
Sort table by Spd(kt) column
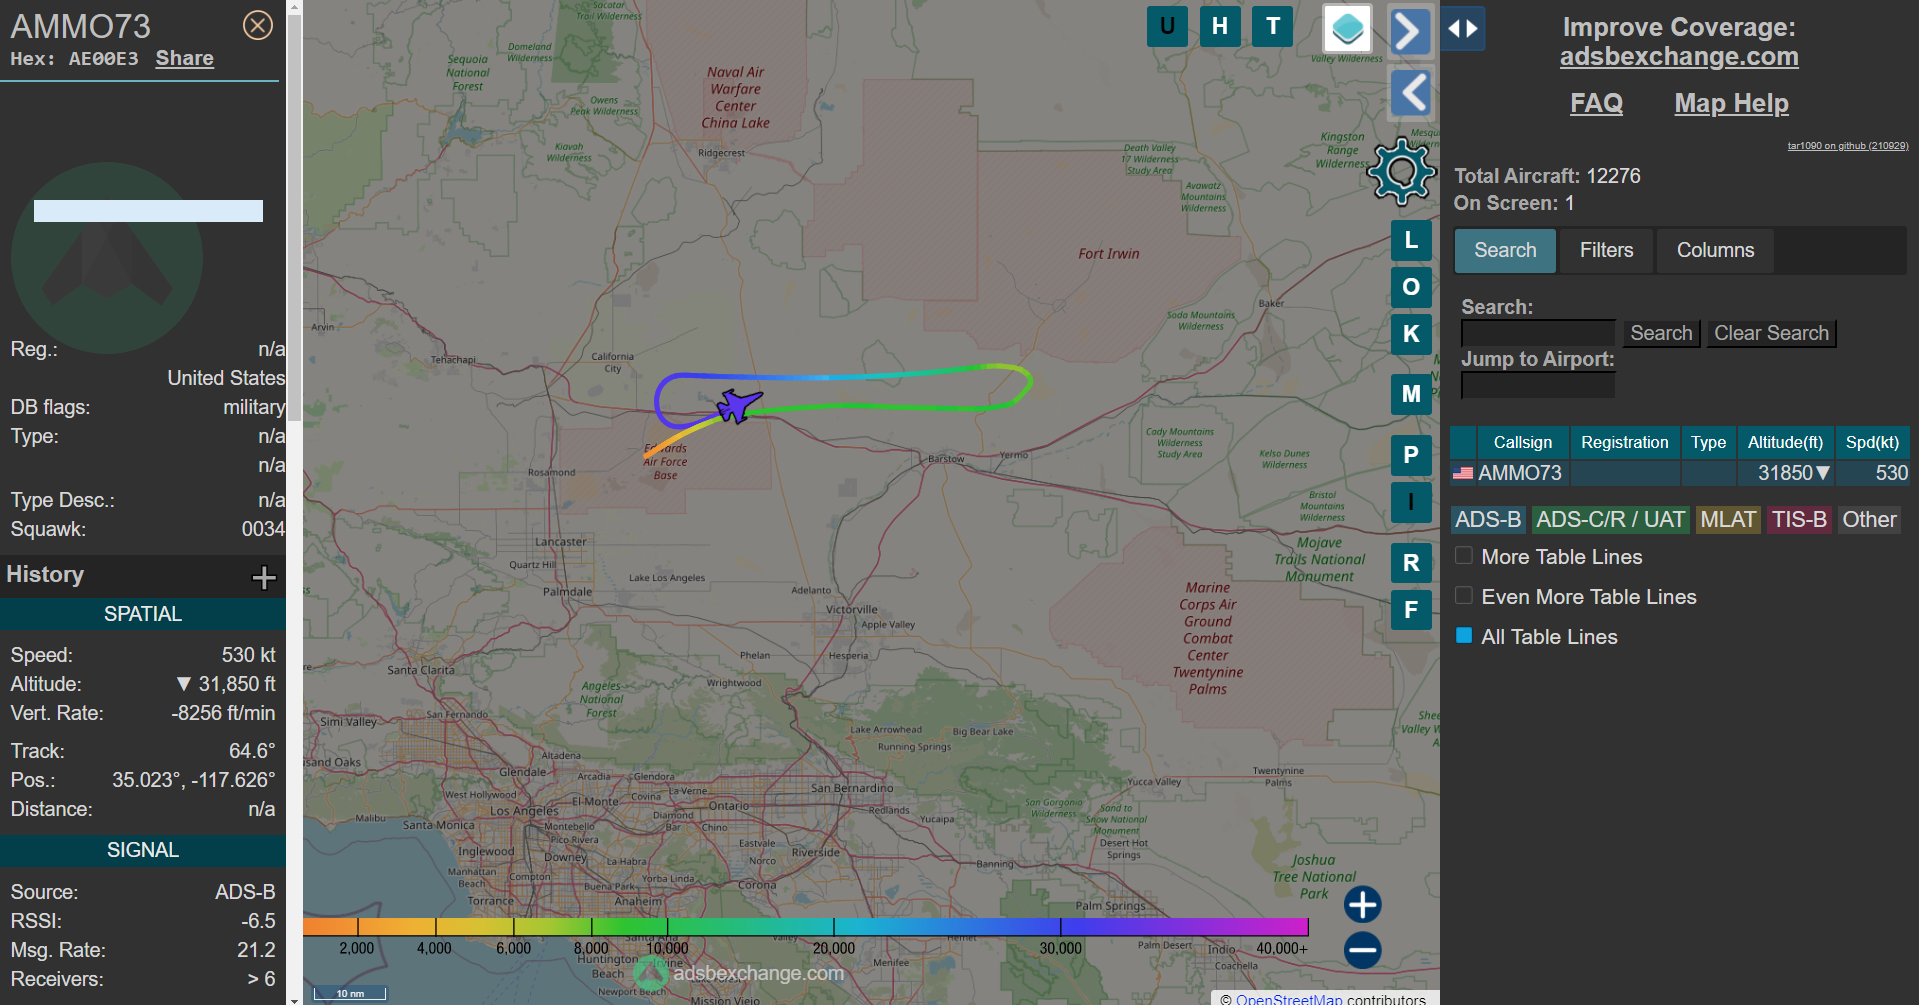pos(1872,442)
